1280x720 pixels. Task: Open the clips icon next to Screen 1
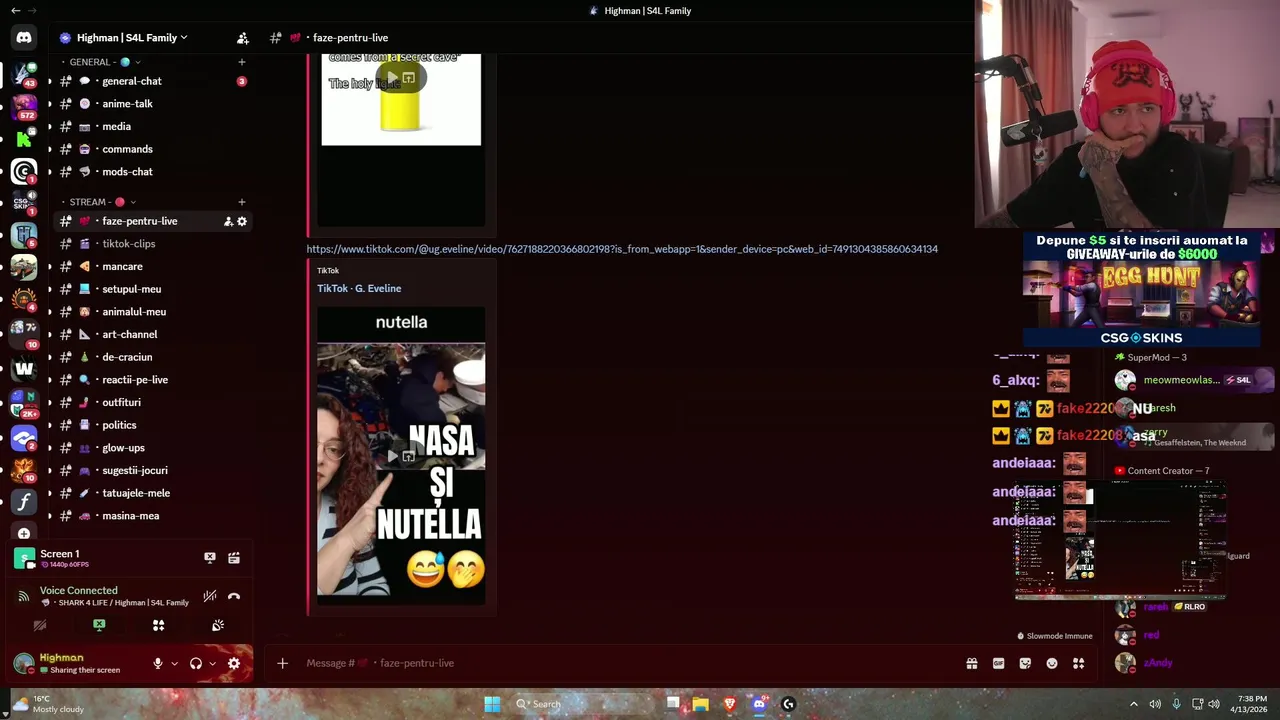[234, 558]
